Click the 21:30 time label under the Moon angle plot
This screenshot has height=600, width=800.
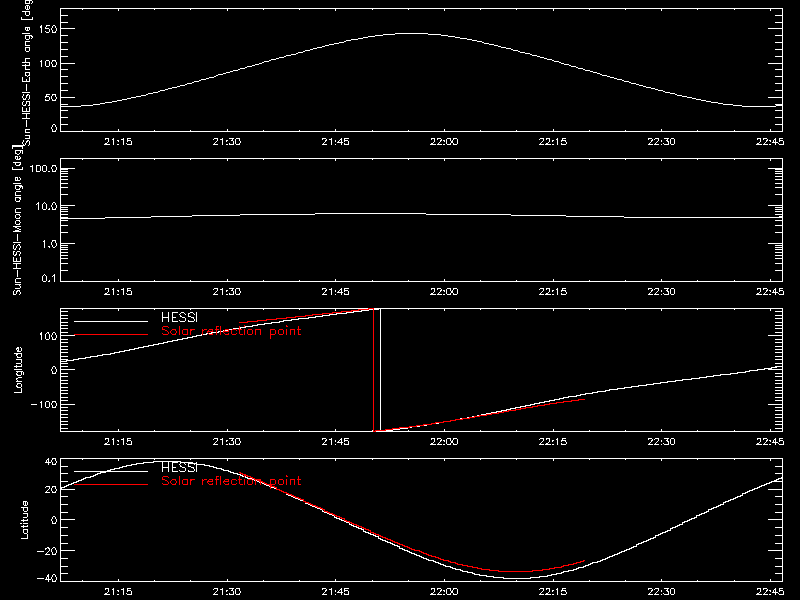point(227,292)
